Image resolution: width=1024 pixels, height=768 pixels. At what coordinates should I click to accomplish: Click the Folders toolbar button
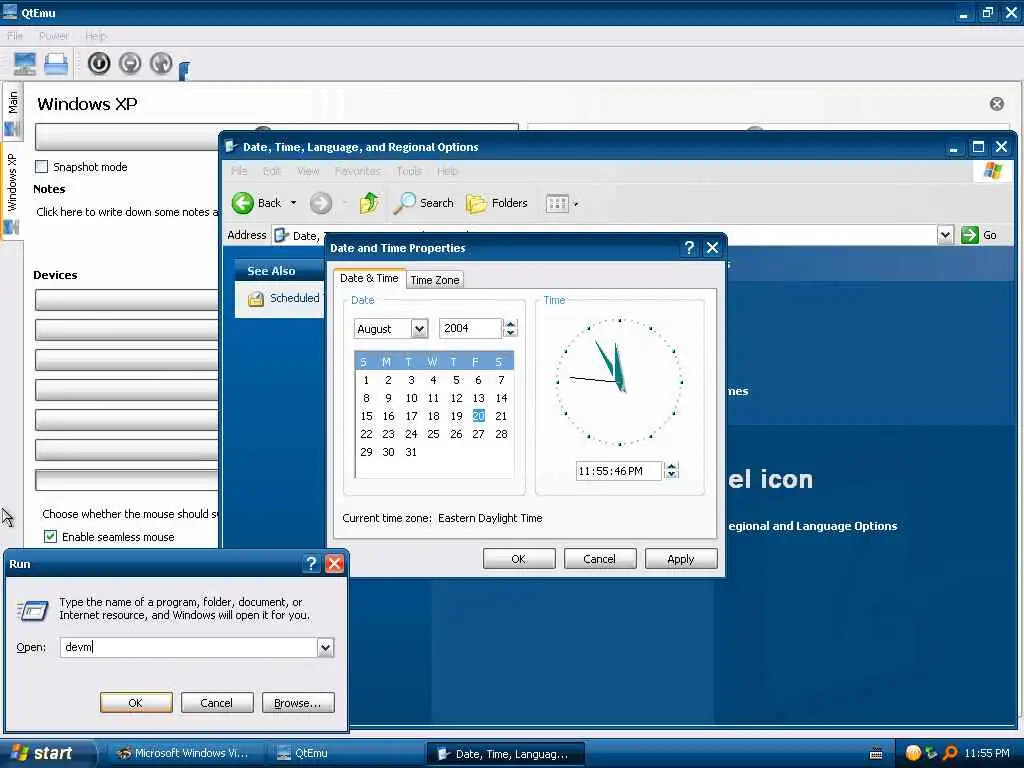click(497, 203)
